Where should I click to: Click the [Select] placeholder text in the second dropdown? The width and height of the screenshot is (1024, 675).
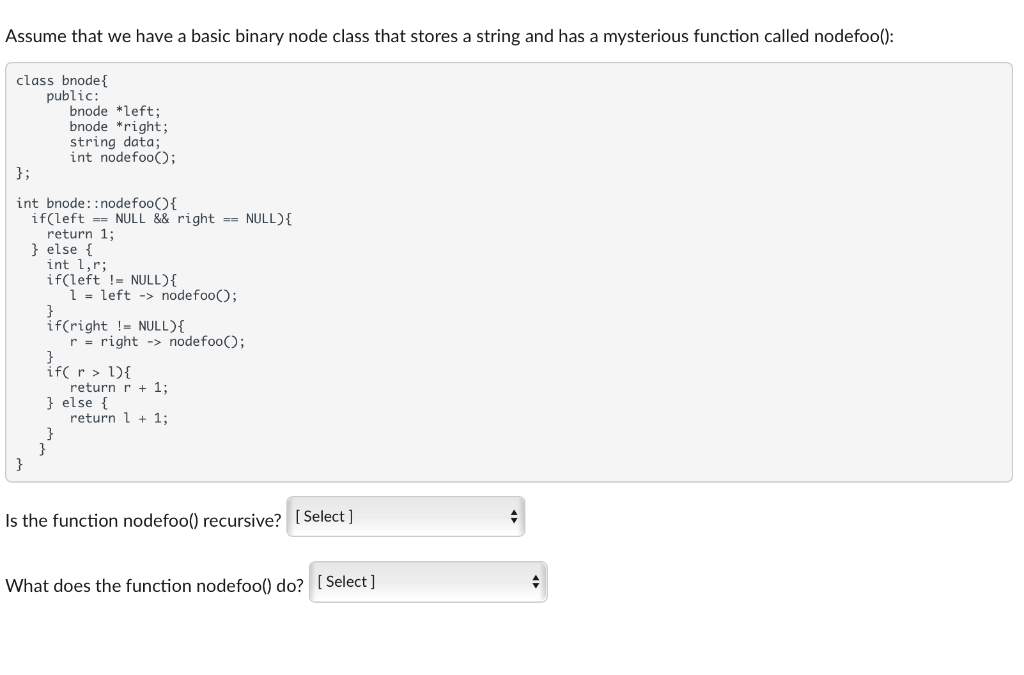[344, 581]
